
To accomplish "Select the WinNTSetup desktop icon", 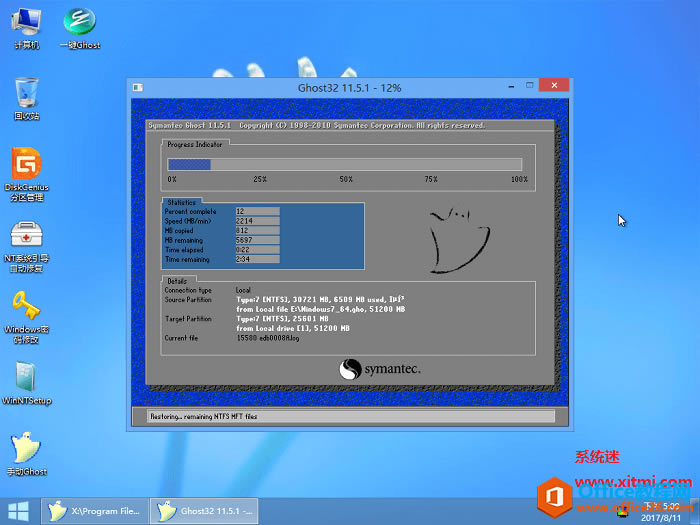I will point(27,383).
